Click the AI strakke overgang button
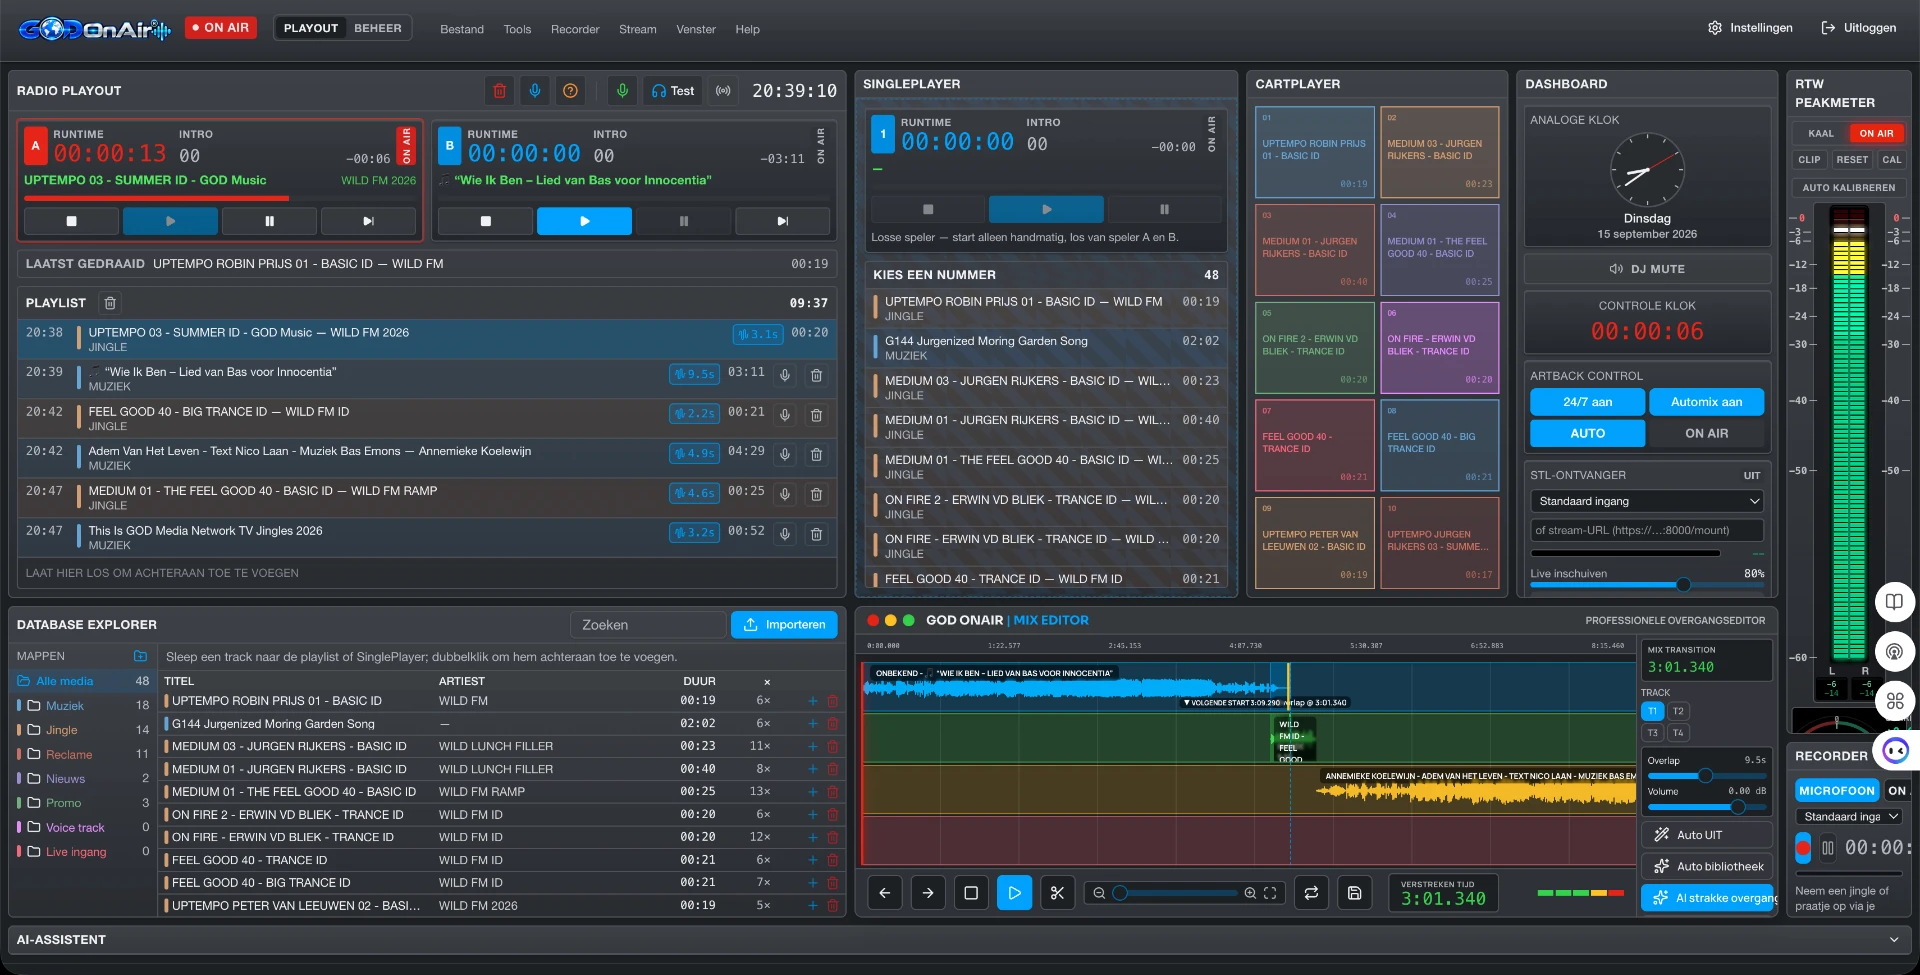Viewport: 1920px width, 975px height. click(x=1707, y=898)
